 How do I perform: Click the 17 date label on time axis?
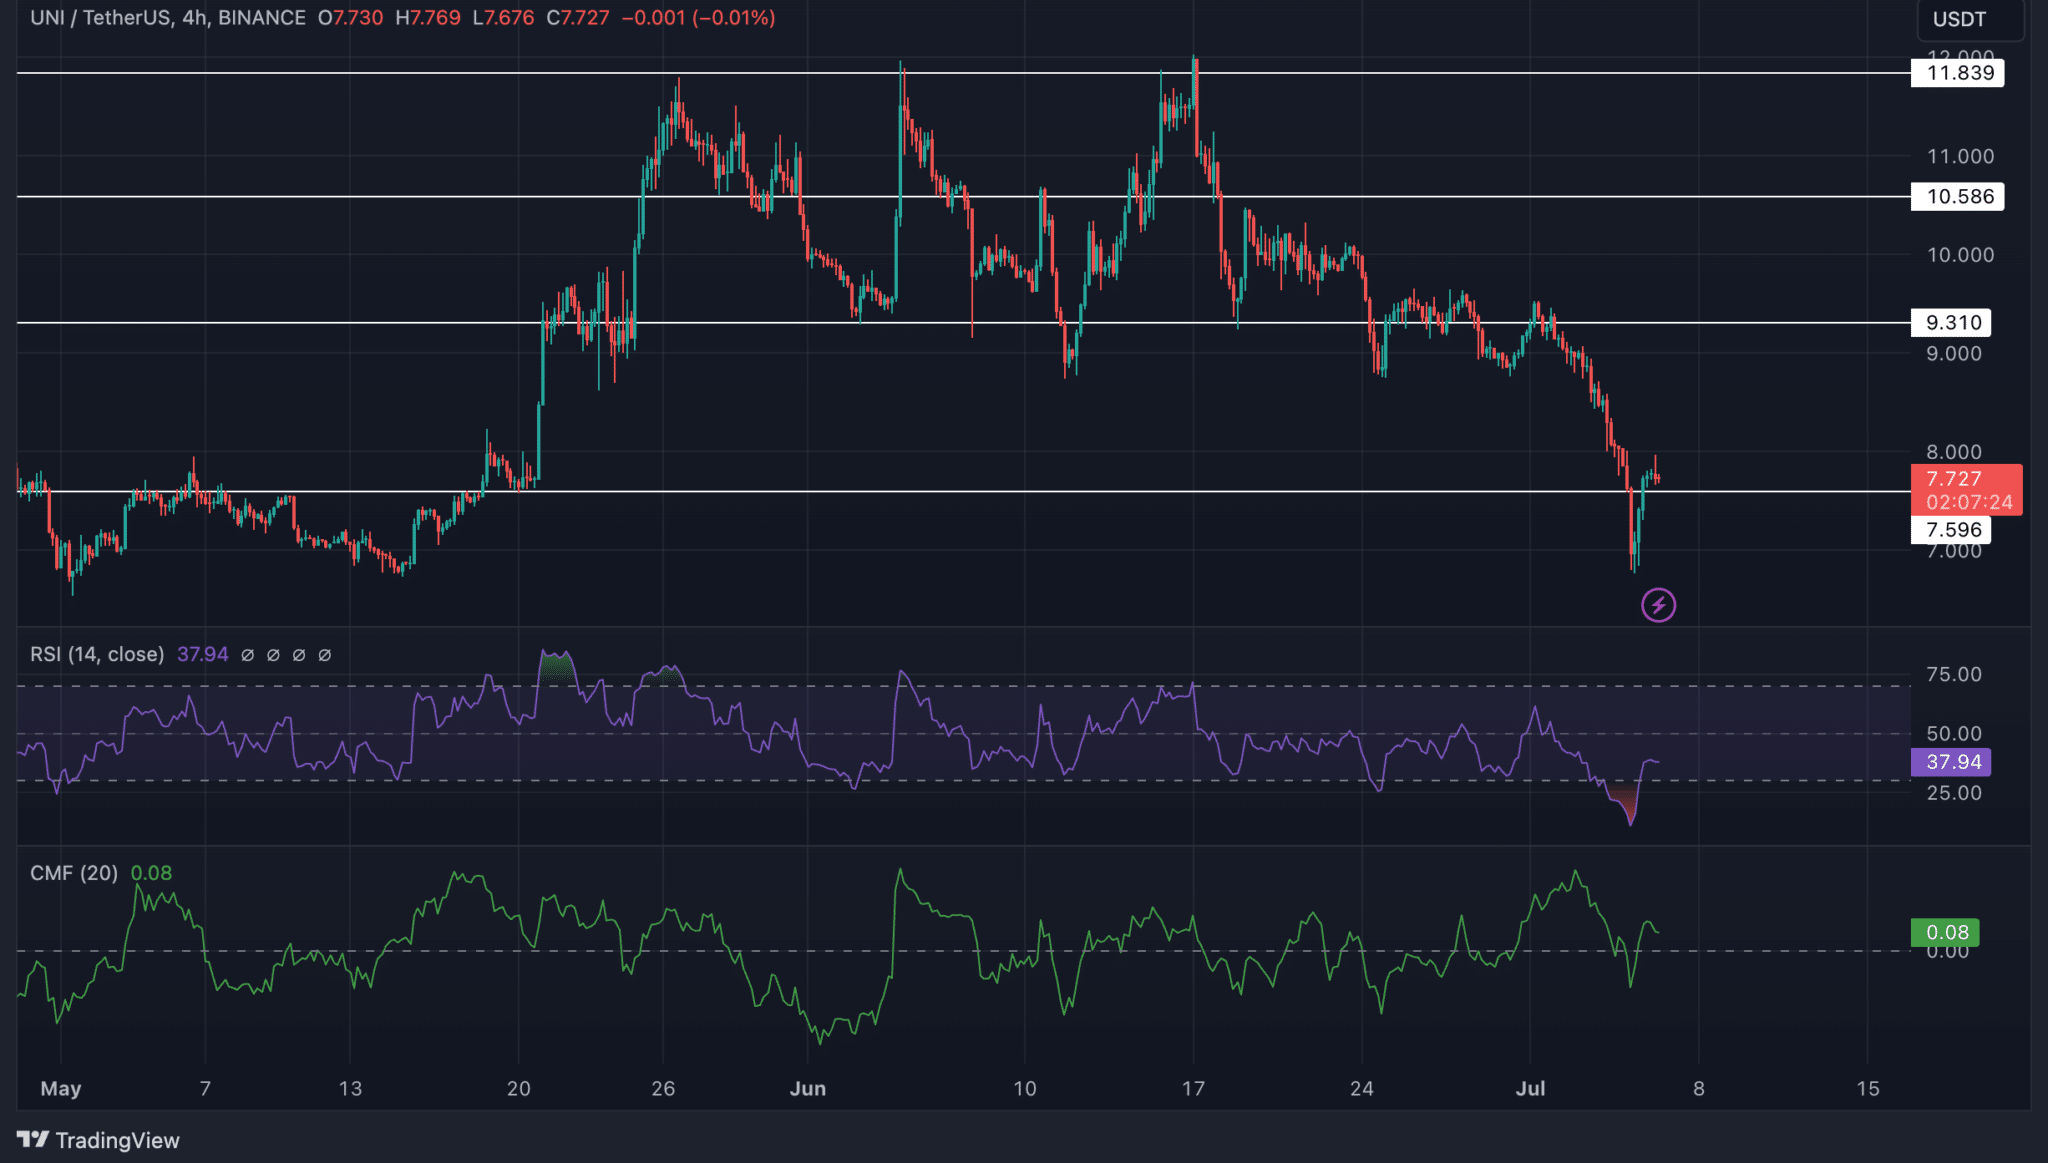pos(1193,1089)
